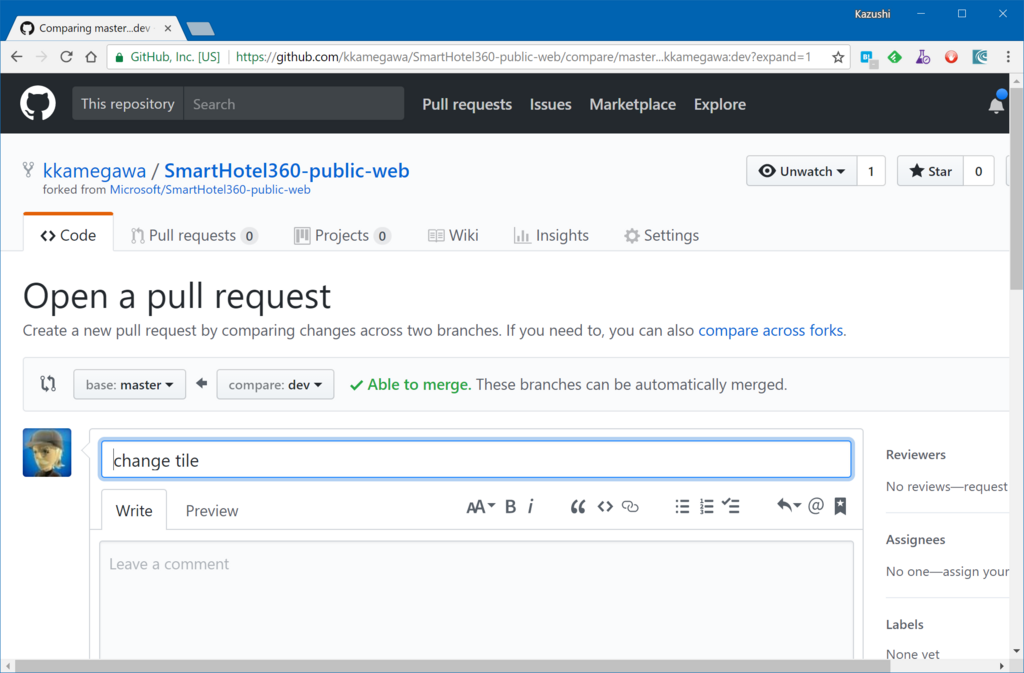Switch to the Write tab
The height and width of the screenshot is (673, 1024).
click(x=134, y=510)
